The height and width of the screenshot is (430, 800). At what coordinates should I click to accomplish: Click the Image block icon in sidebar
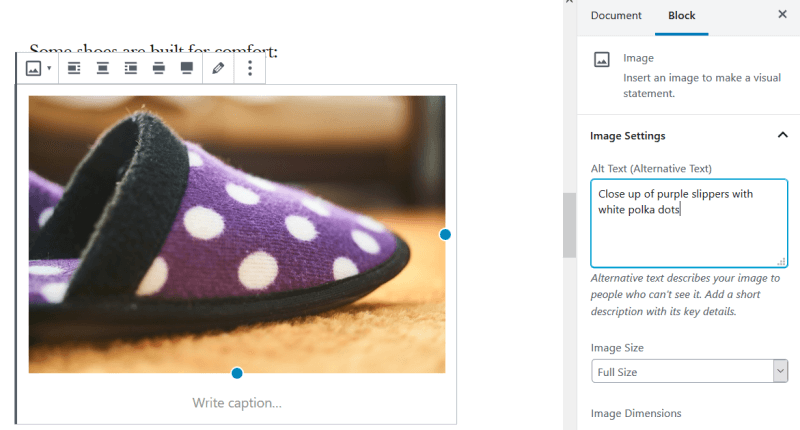[602, 60]
